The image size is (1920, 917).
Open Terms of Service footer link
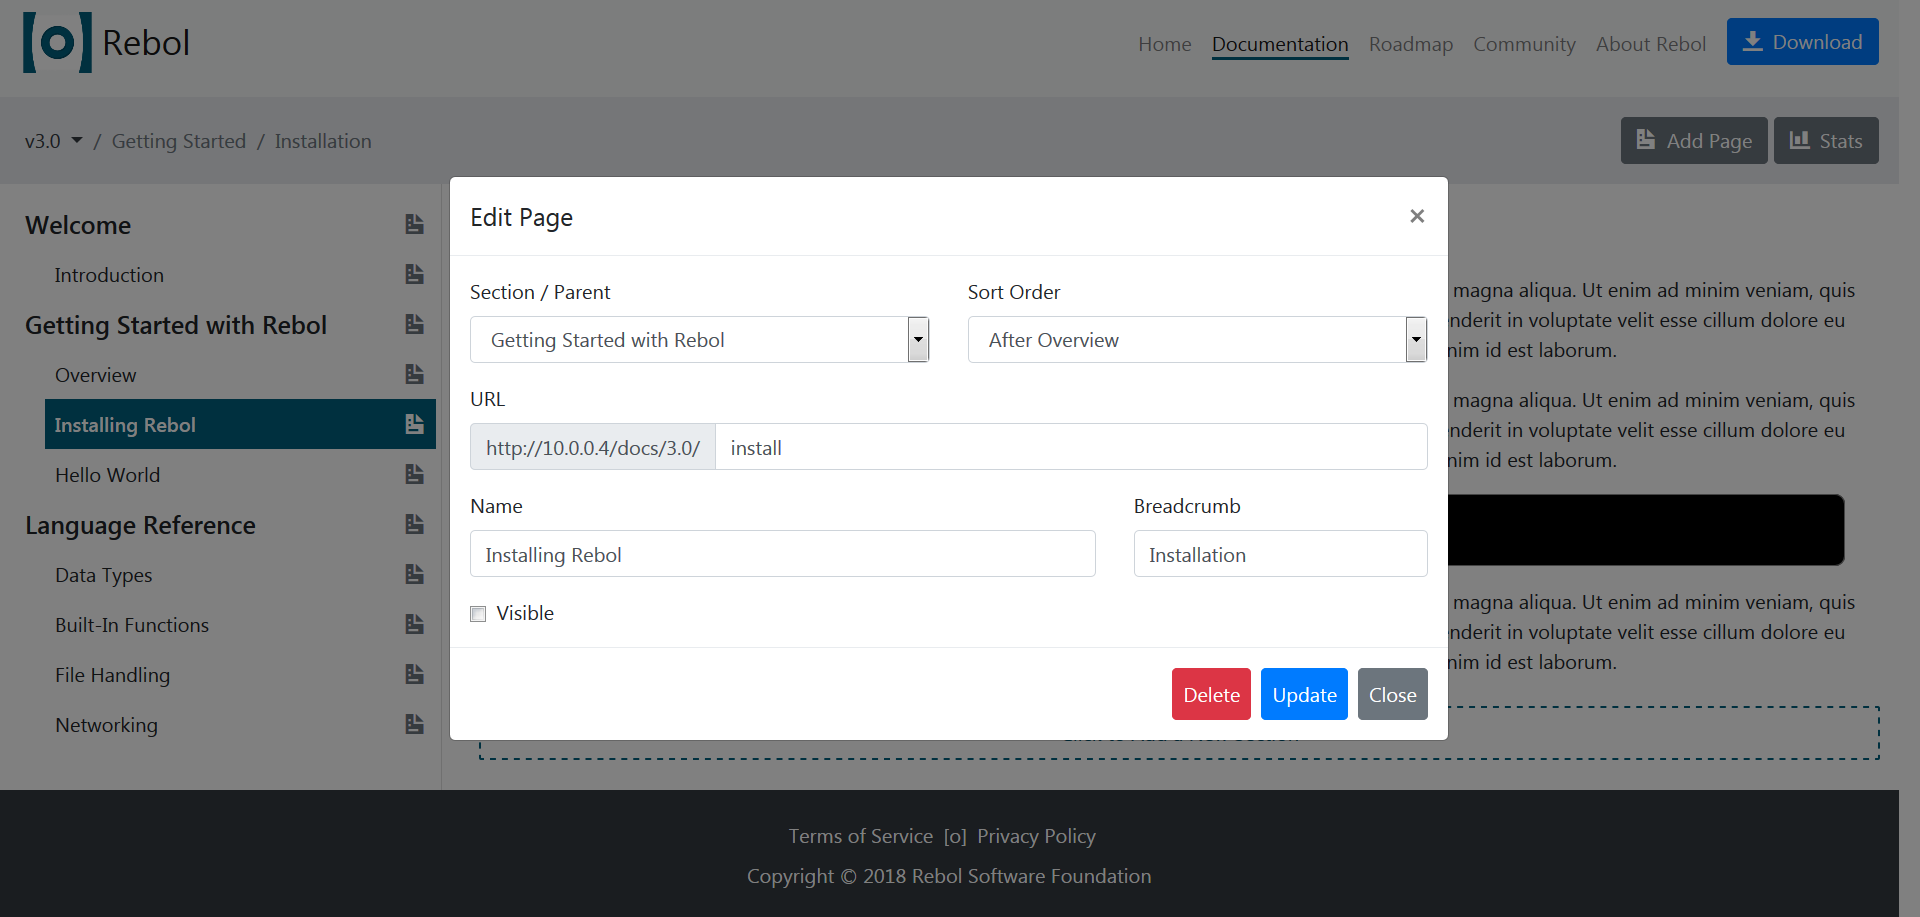click(860, 836)
